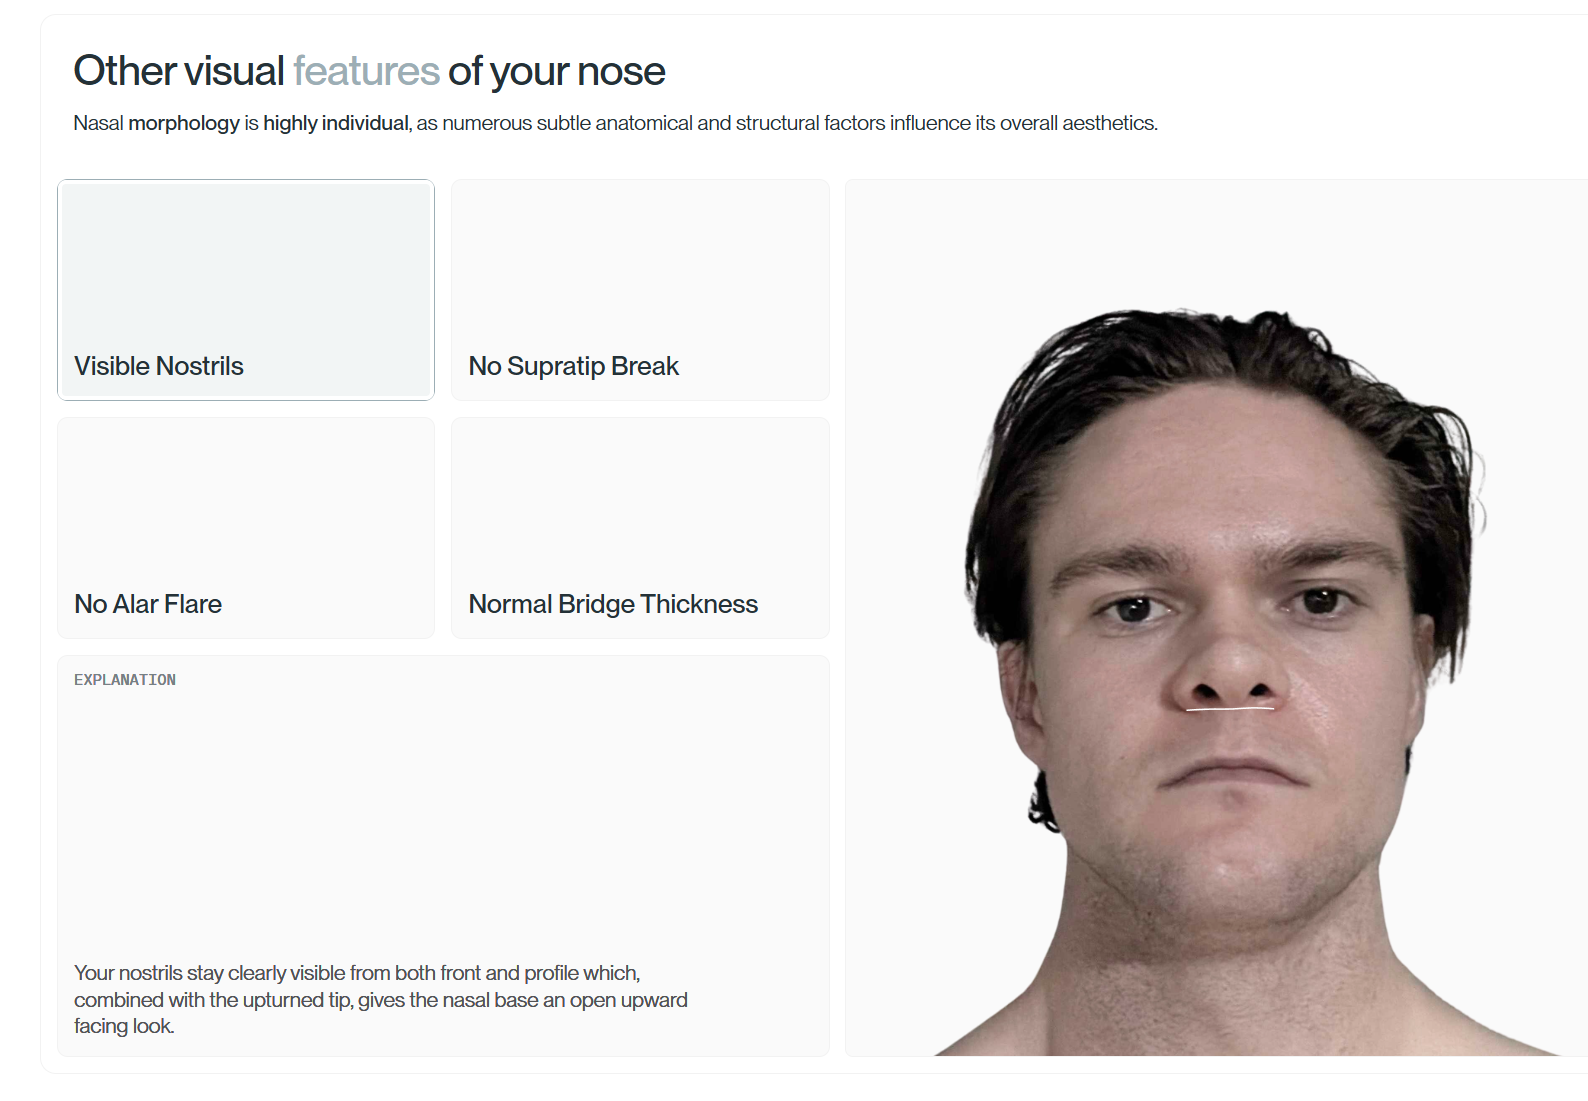Image resolution: width=1588 pixels, height=1101 pixels.
Task: Click the bold phrase 'highly individual'
Action: pos(336,123)
